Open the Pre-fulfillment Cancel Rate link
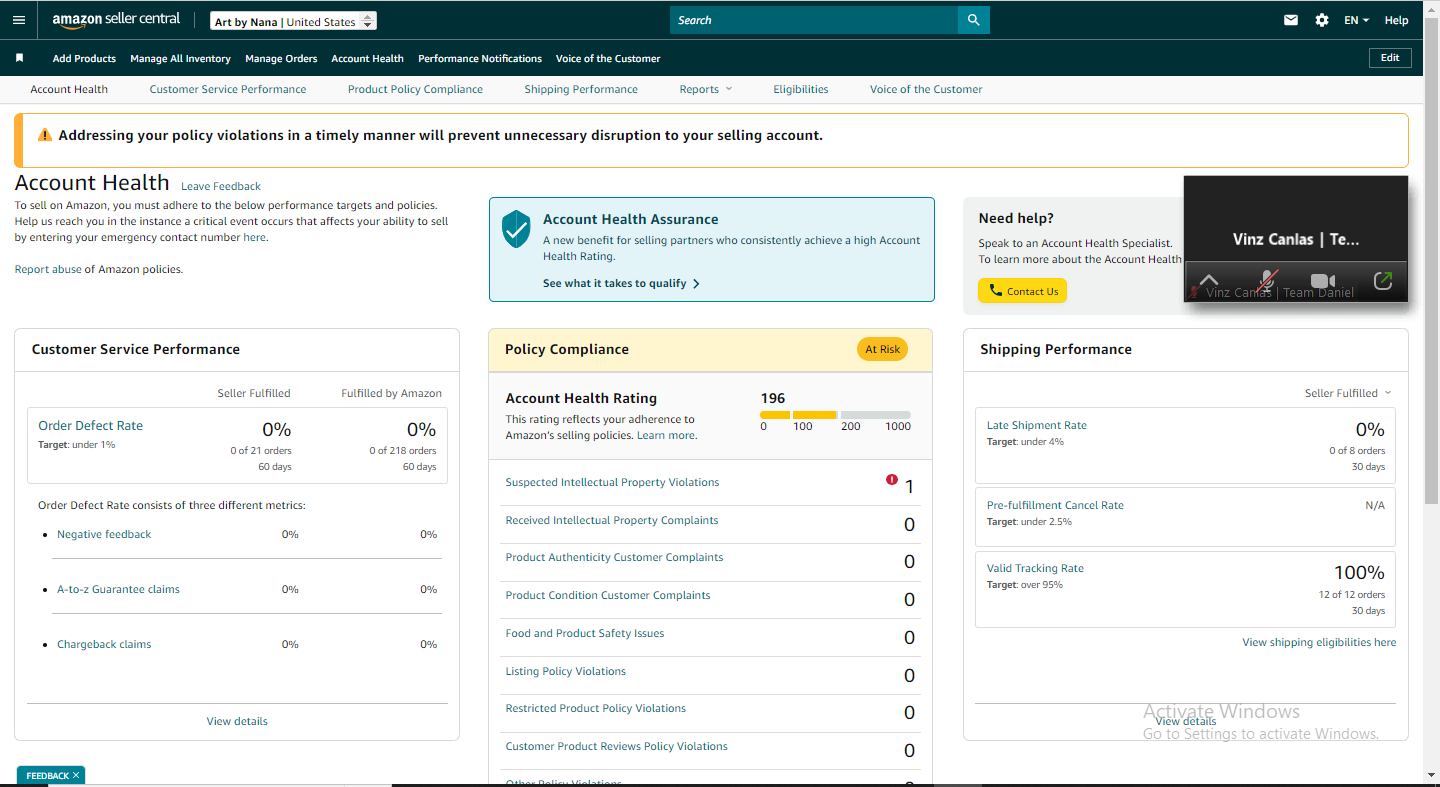Viewport: 1440px width, 787px height. (1055, 505)
